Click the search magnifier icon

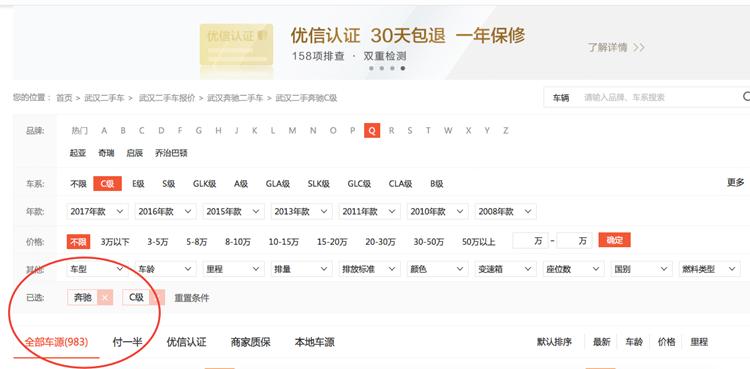coord(746,97)
